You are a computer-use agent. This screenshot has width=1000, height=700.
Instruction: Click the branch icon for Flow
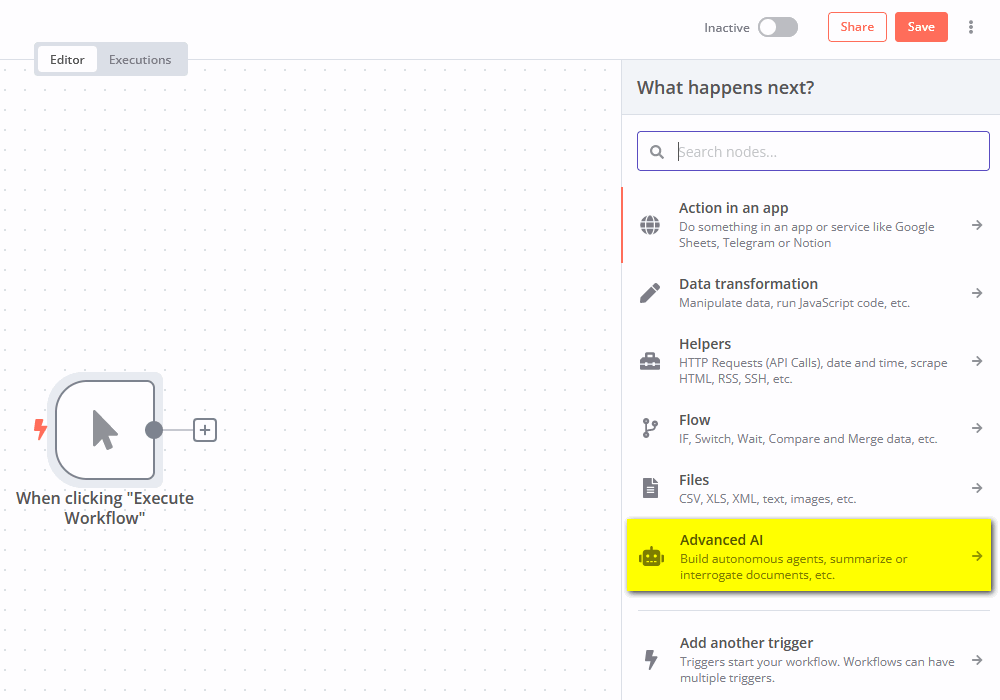point(650,428)
